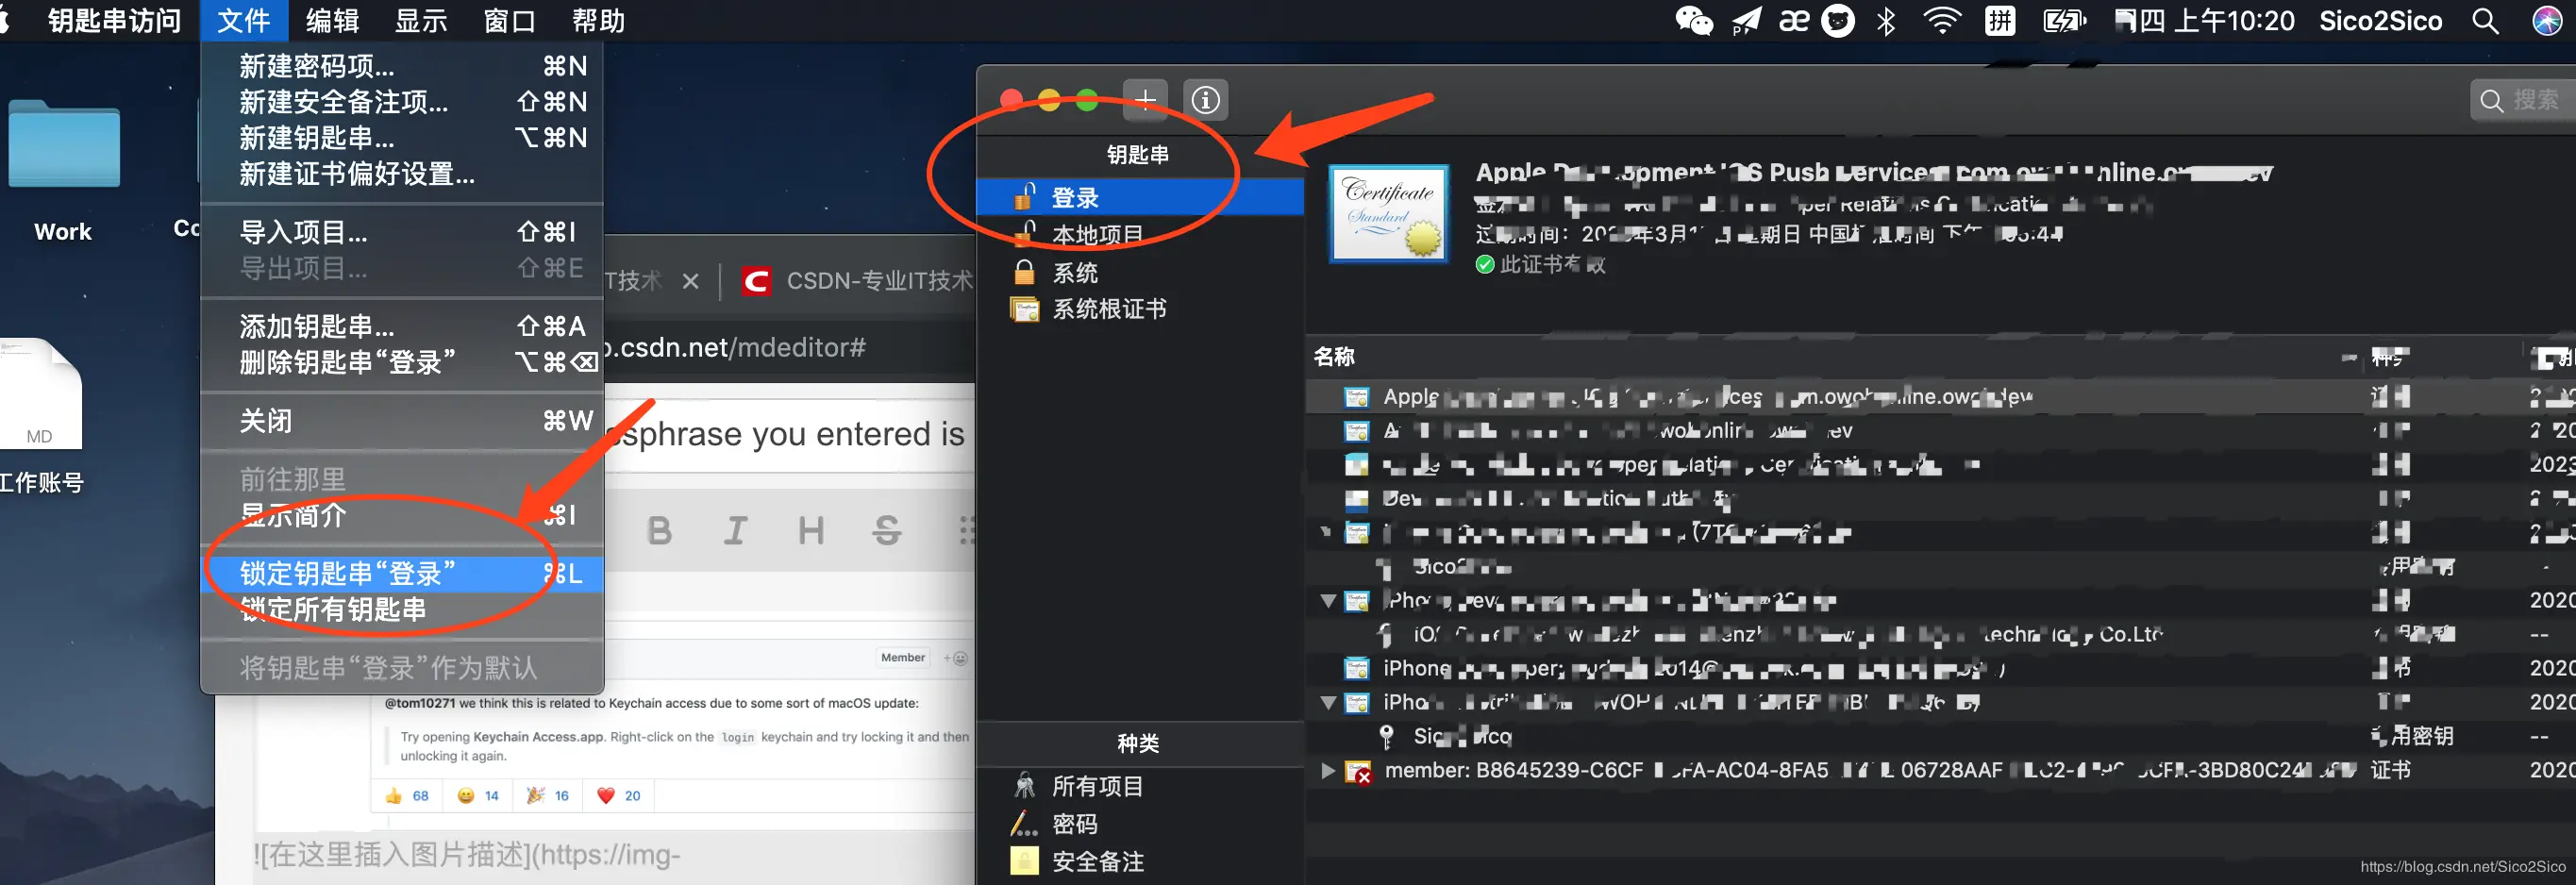2576x885 pixels.
Task: Click the paper plane icon in menu bar
Action: [1746, 20]
